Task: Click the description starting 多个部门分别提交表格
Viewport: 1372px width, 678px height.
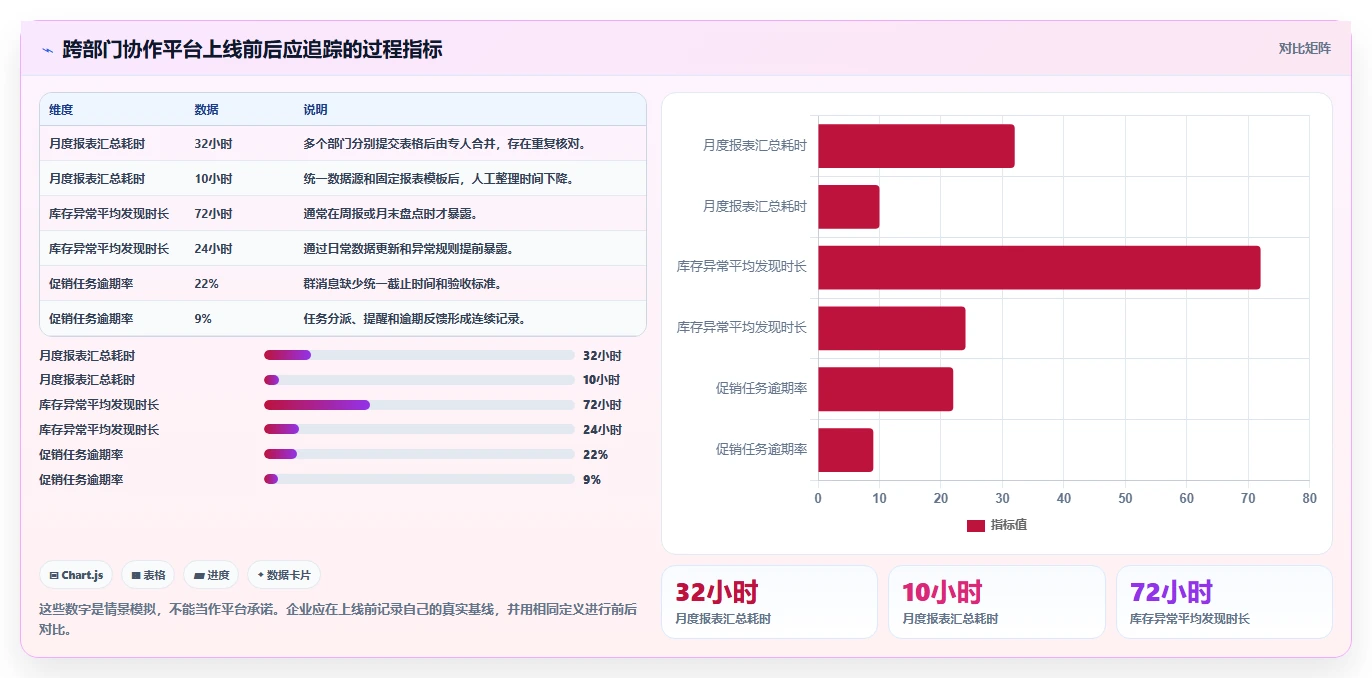Action: [x=444, y=144]
